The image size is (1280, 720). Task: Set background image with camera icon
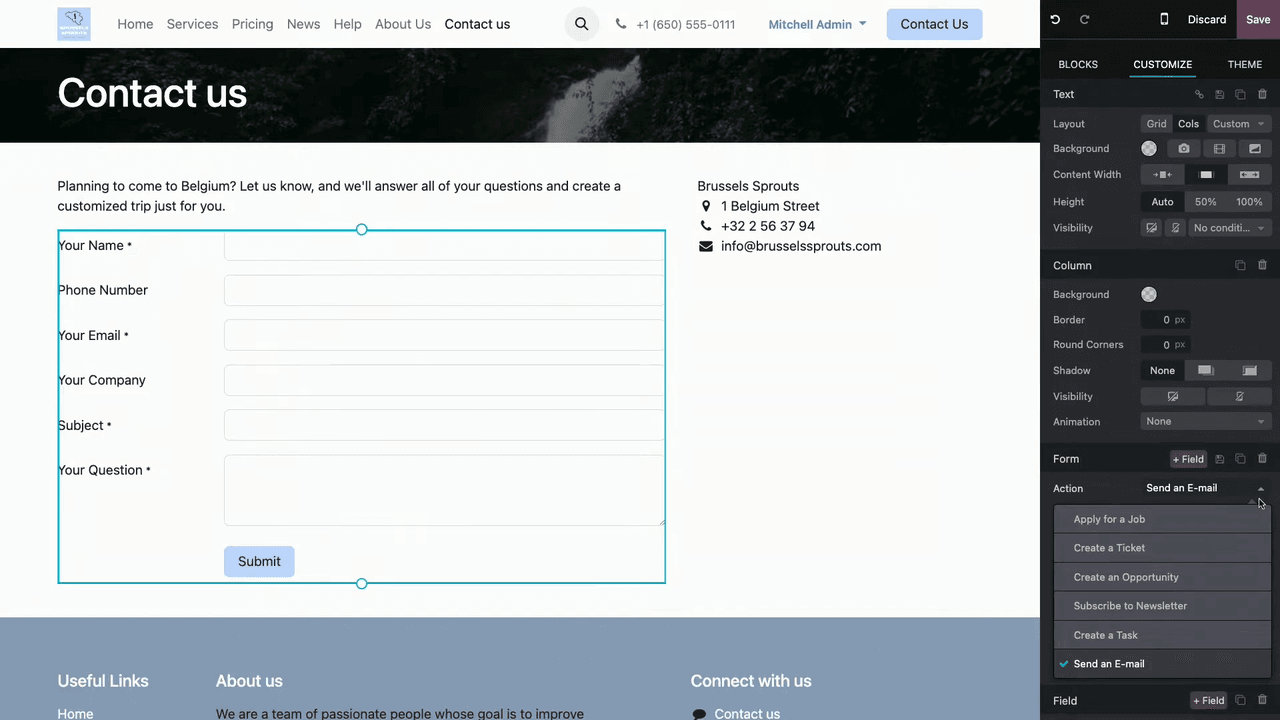point(1184,149)
